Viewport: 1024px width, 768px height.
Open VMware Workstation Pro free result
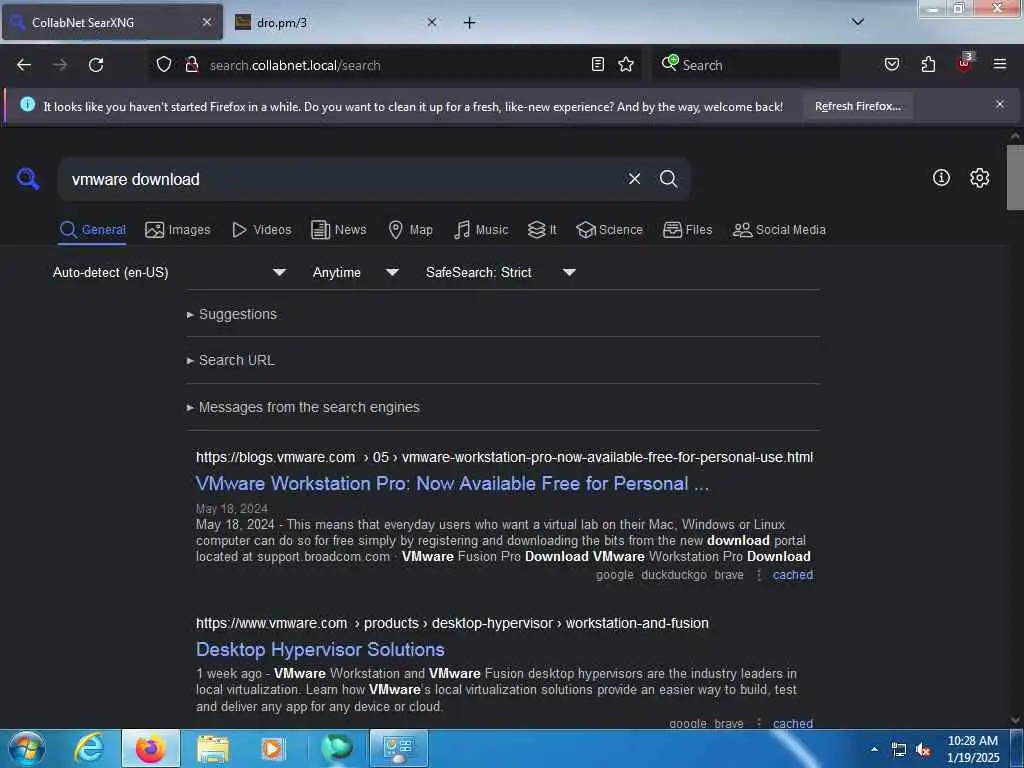452,483
